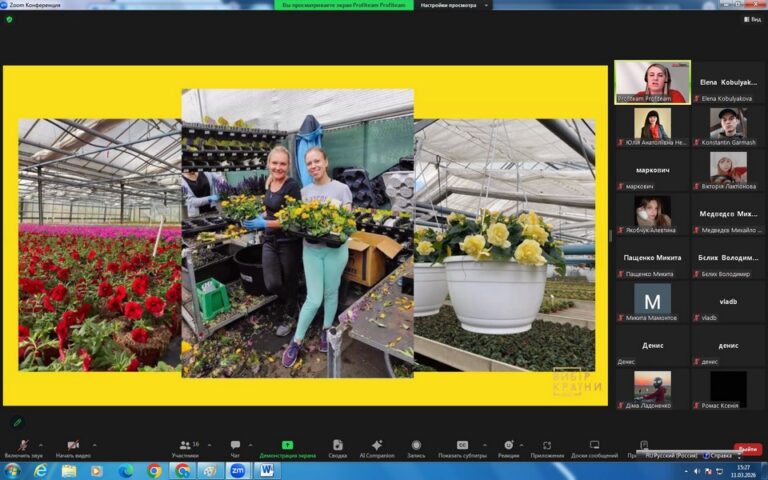The height and width of the screenshot is (480, 768).
Task: Start recording with Запись icon
Action: pyautogui.click(x=416, y=446)
